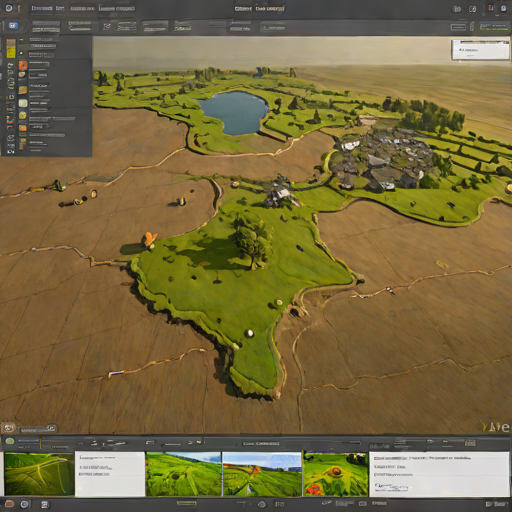Expand the first dropdown field in the second toolbar
Viewport: 512px width, 512px height.
(46, 26)
